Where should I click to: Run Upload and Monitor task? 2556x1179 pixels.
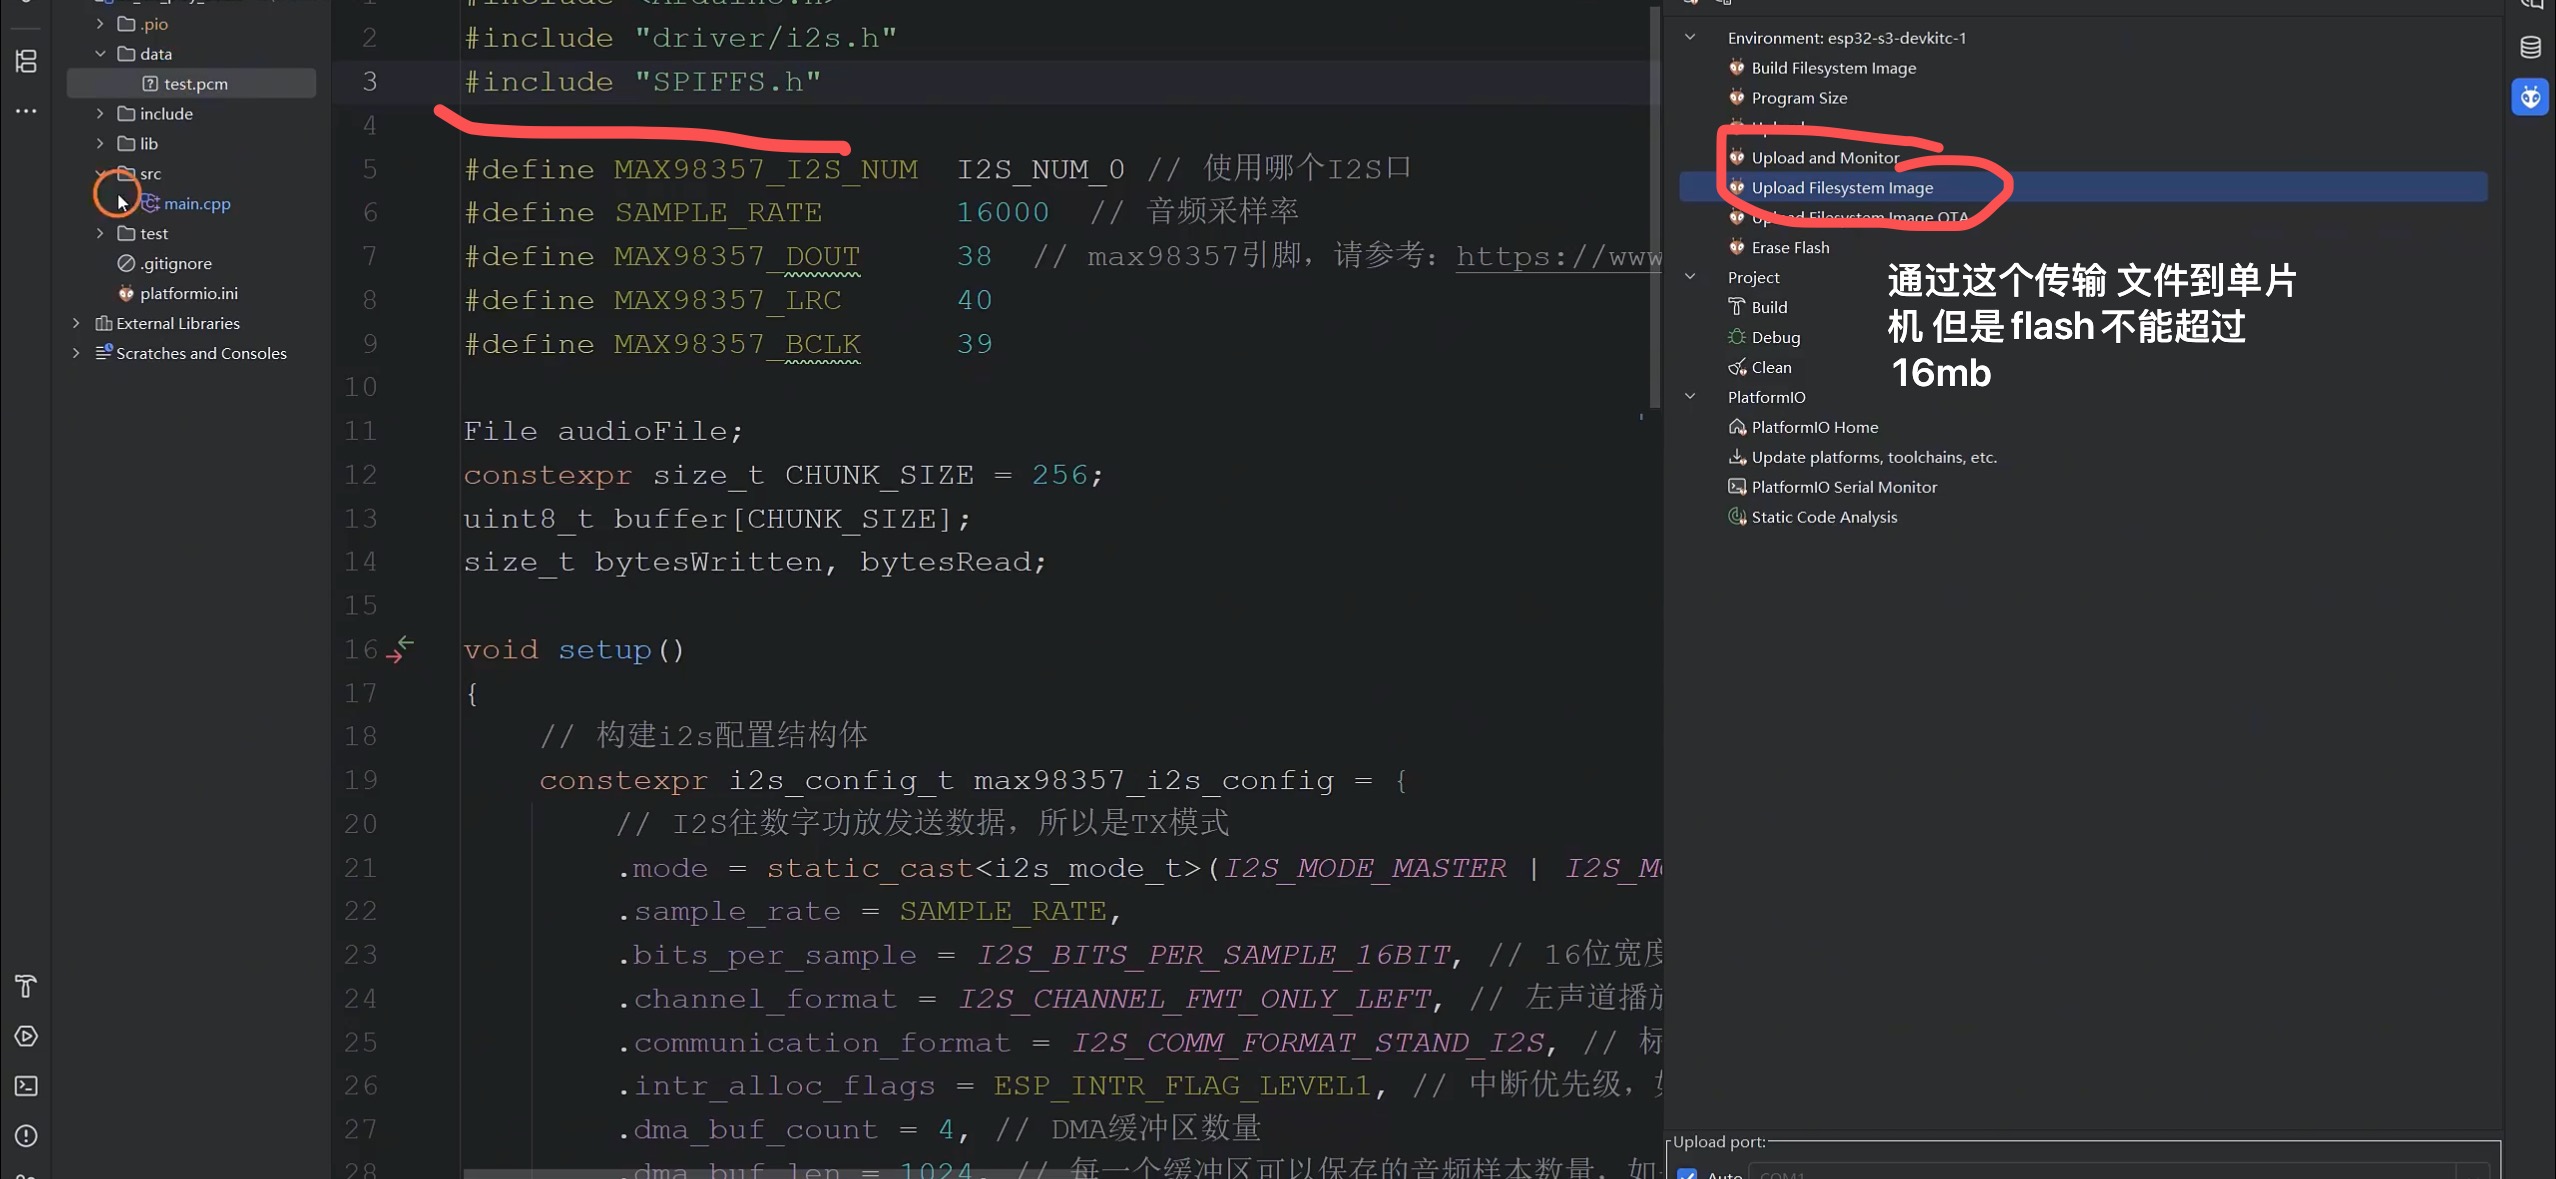1824,158
